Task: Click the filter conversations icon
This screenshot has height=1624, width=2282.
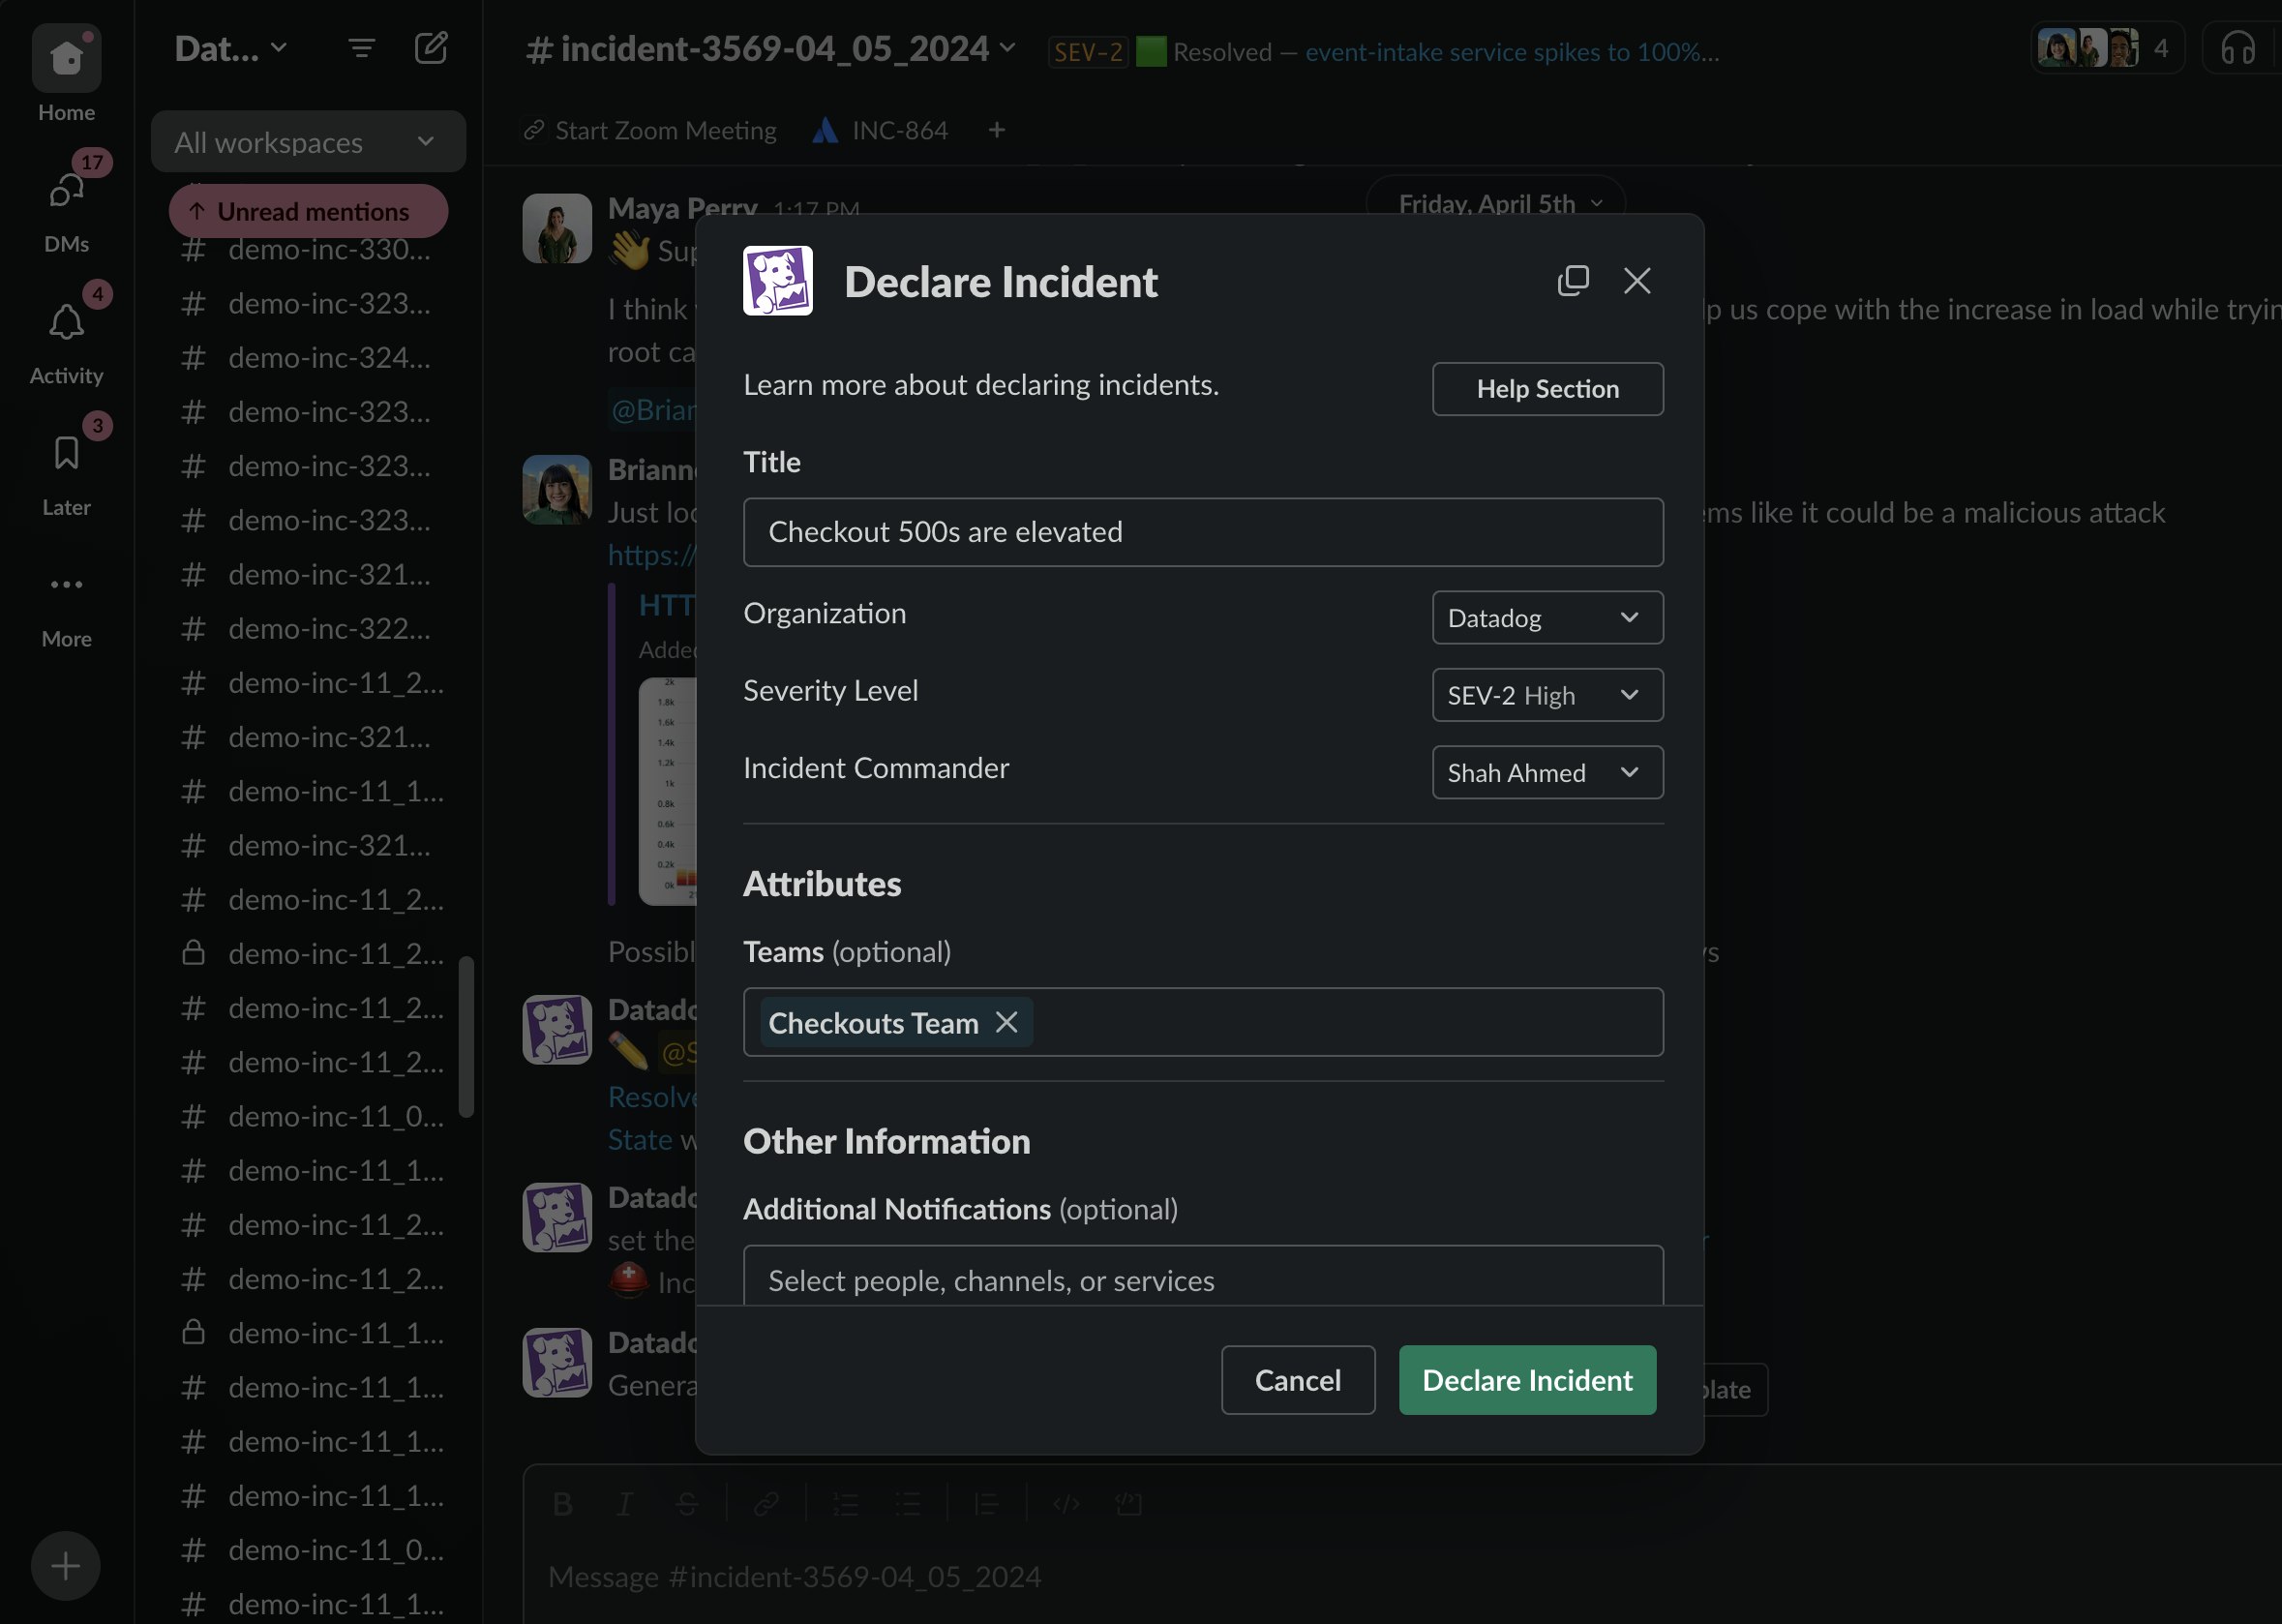Action: tap(361, 48)
